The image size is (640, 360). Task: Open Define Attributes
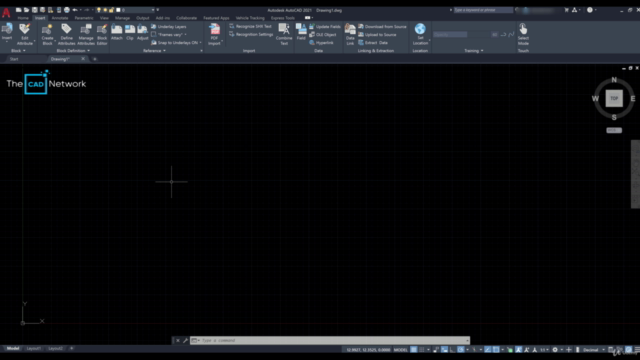pyautogui.click(x=66, y=34)
